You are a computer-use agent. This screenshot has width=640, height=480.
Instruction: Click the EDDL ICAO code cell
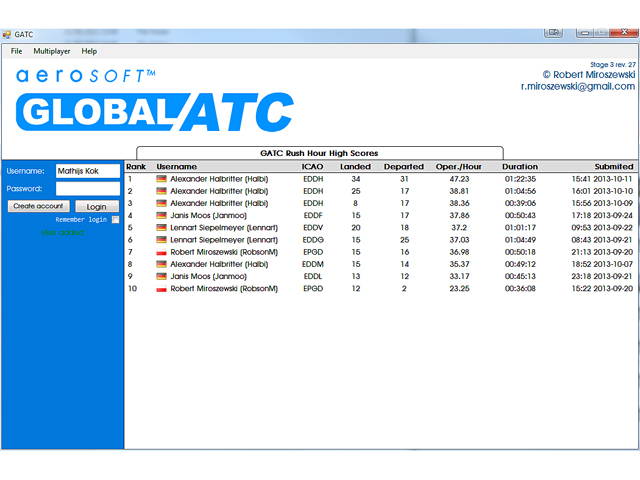pos(313,276)
